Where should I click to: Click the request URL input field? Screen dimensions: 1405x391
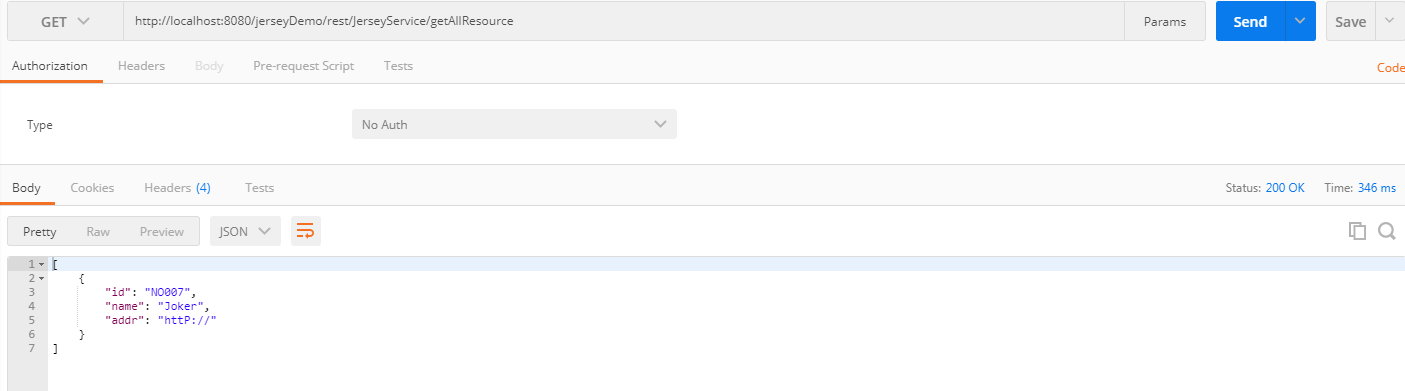624,21
